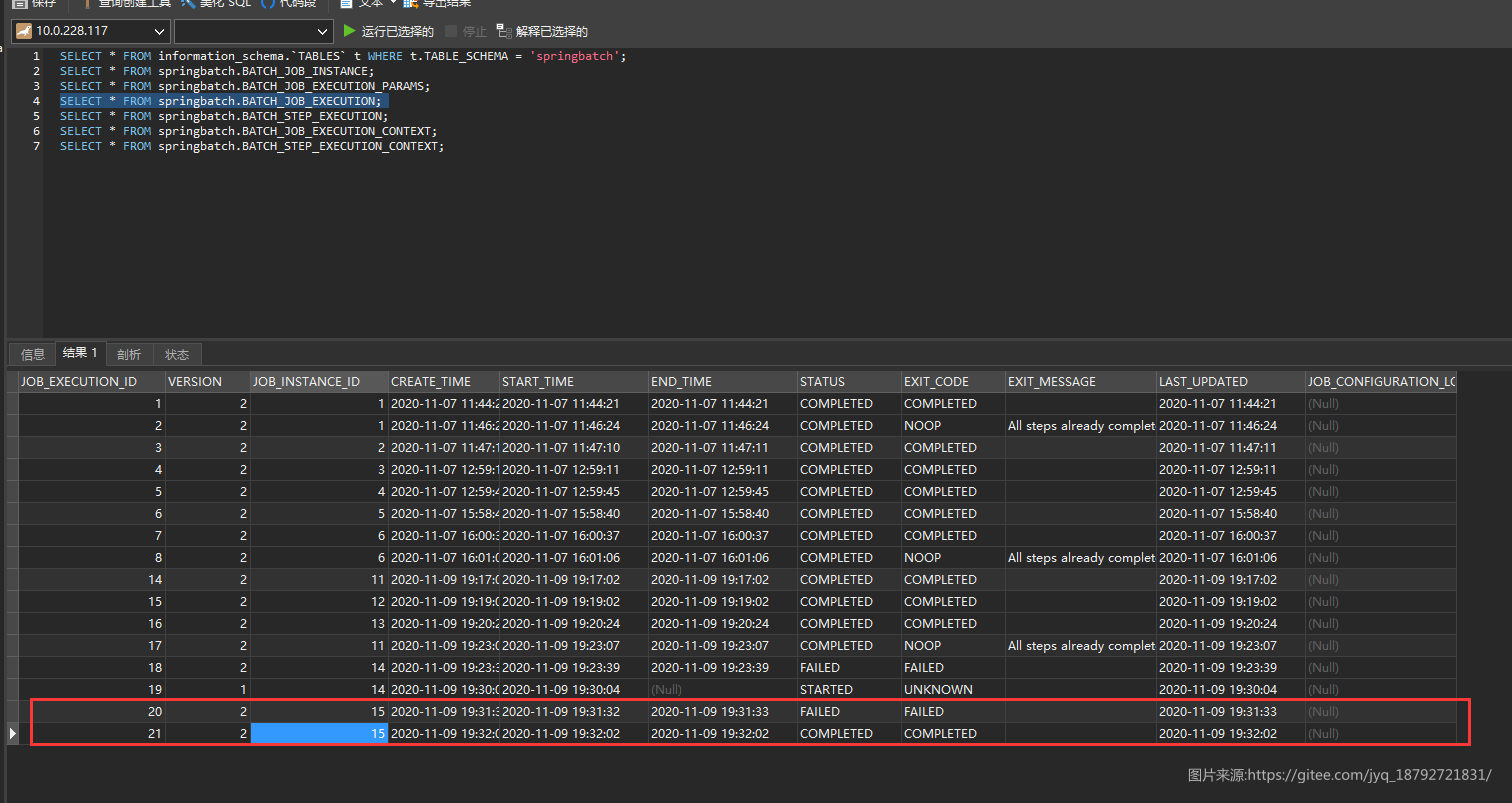1512x803 pixels.
Task: Click FAILED status cell in execution row 18
Action: (x=849, y=668)
